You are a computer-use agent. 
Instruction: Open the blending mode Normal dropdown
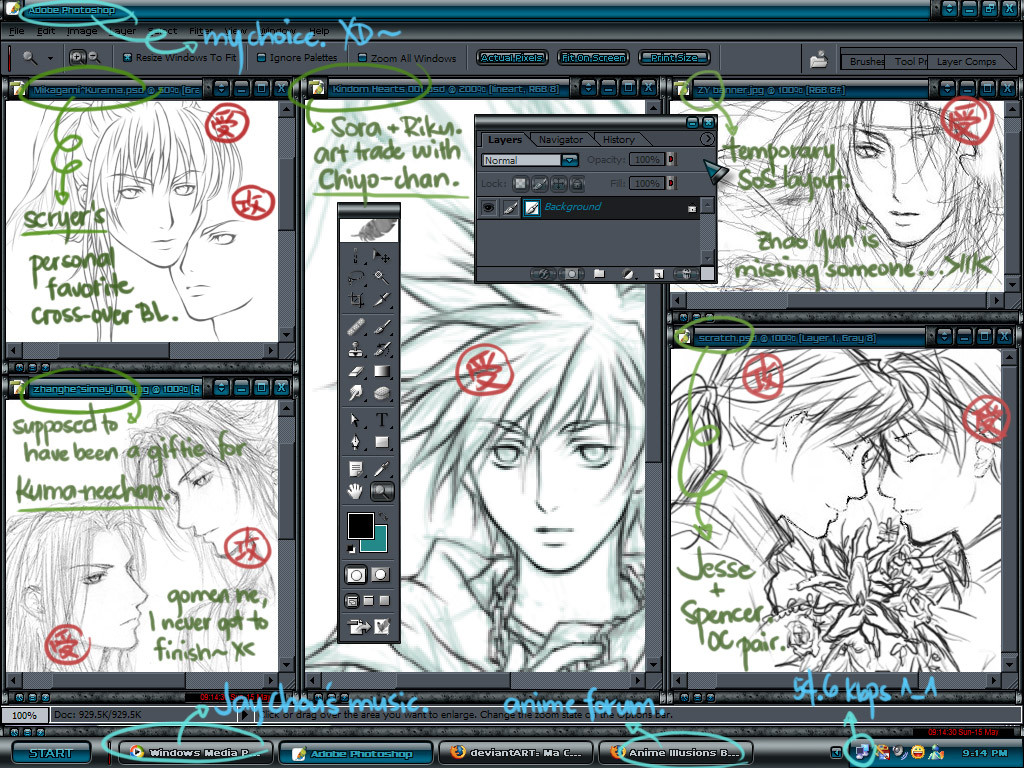(569, 160)
